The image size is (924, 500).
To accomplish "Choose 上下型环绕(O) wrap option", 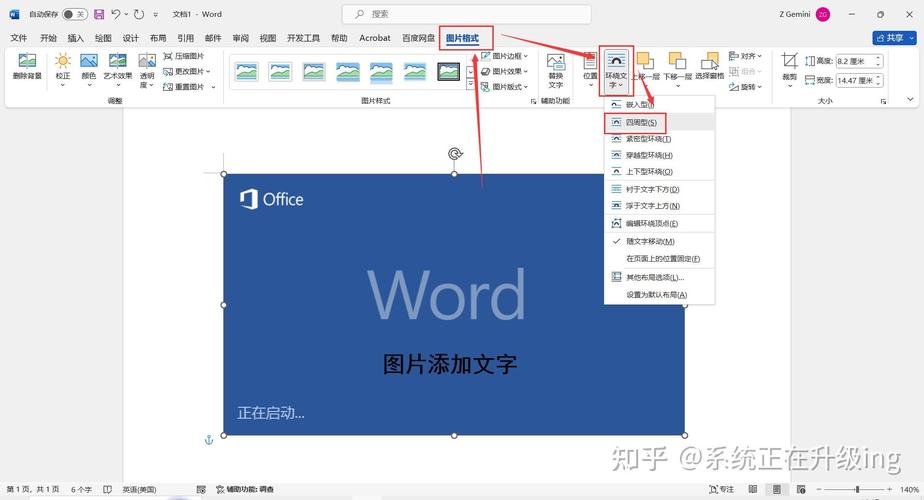I will pos(659,172).
